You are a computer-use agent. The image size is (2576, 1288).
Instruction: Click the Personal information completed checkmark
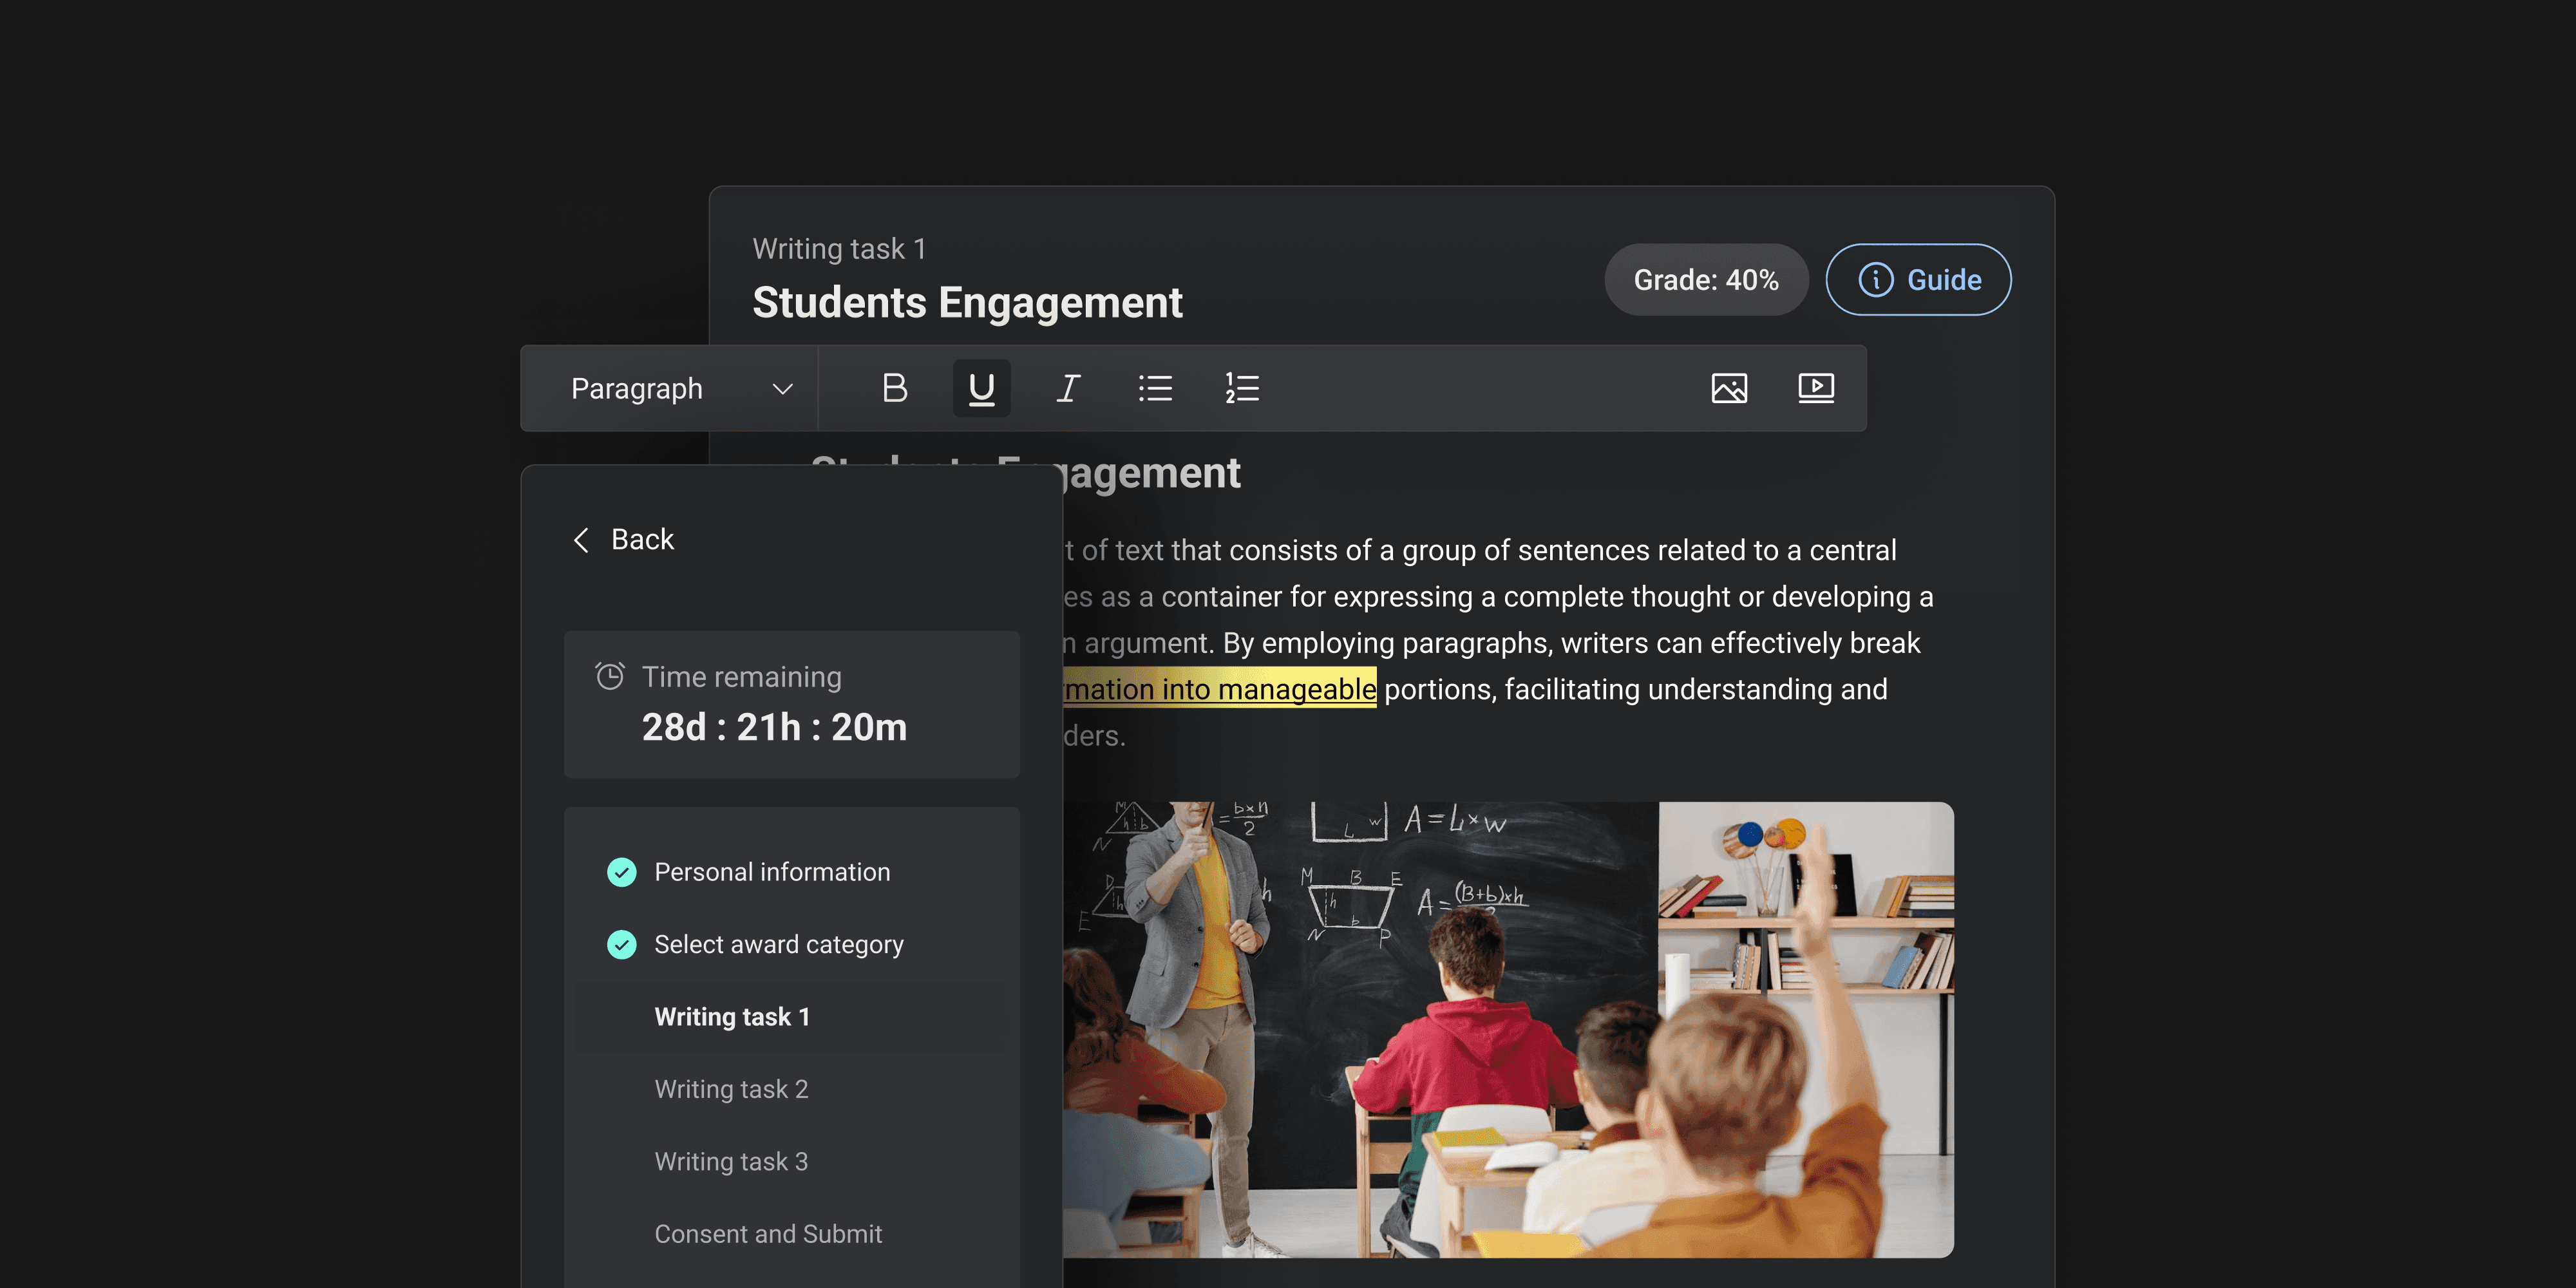[x=622, y=872]
